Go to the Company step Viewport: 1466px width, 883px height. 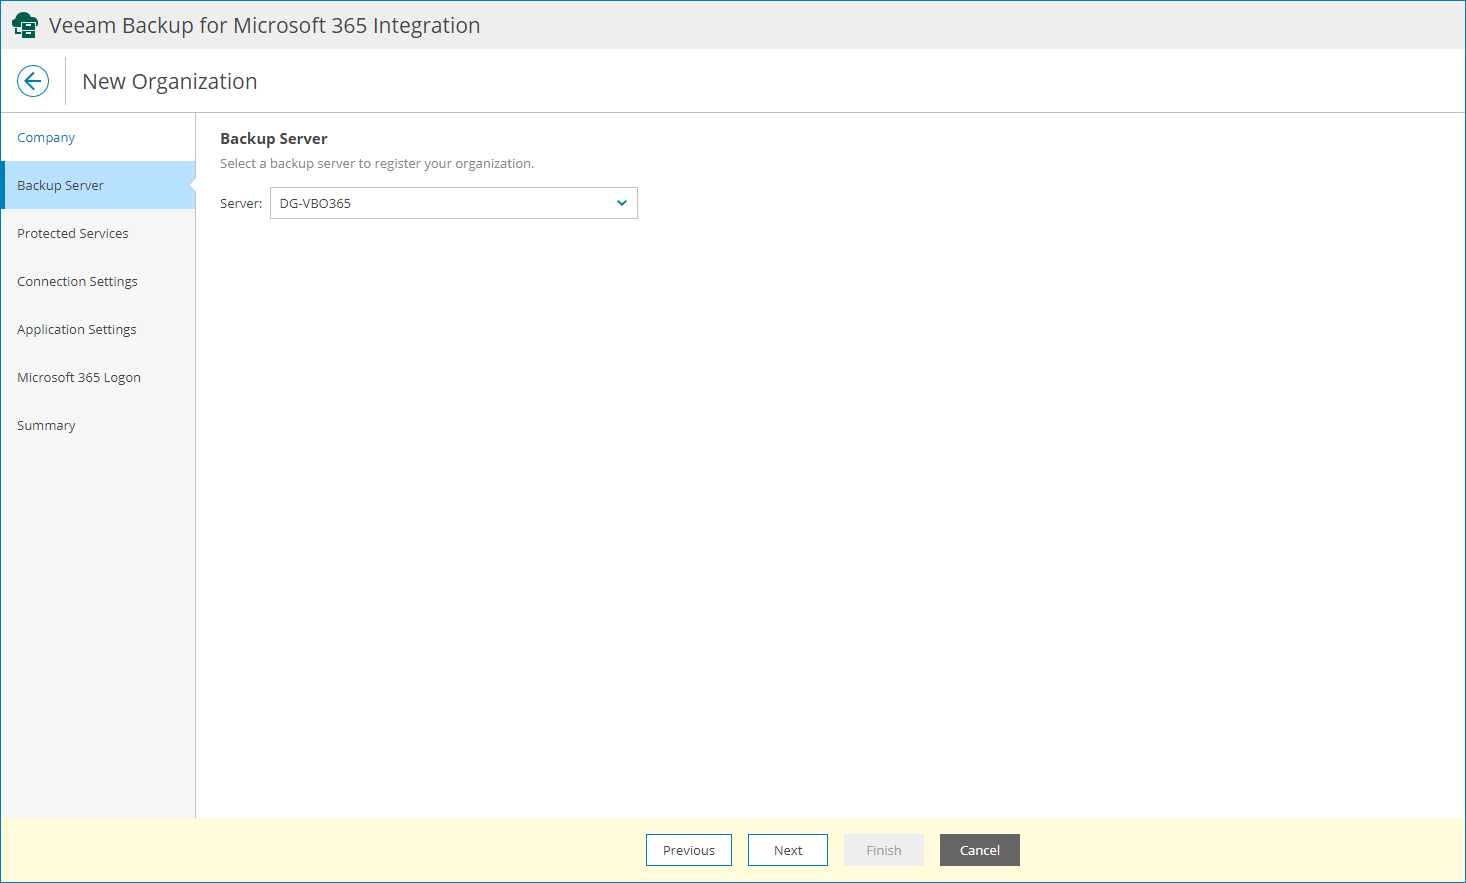pos(46,137)
